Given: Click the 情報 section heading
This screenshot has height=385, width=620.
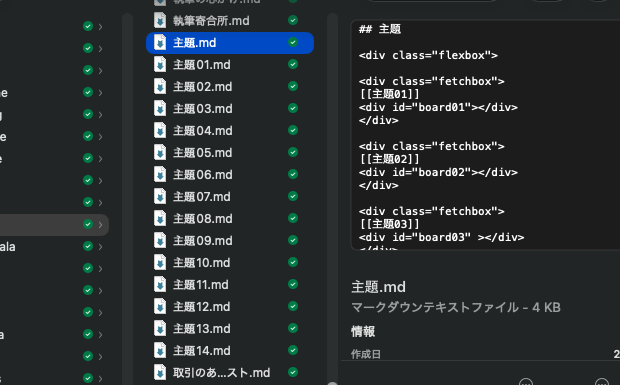Looking at the screenshot, I should point(363,331).
